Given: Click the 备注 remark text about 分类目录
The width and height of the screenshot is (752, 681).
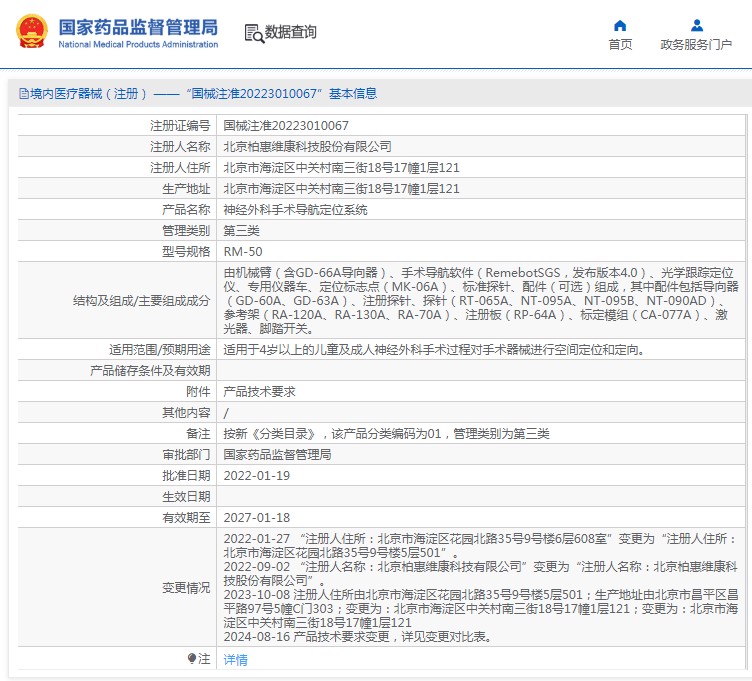Looking at the screenshot, I should pyautogui.click(x=387, y=434).
